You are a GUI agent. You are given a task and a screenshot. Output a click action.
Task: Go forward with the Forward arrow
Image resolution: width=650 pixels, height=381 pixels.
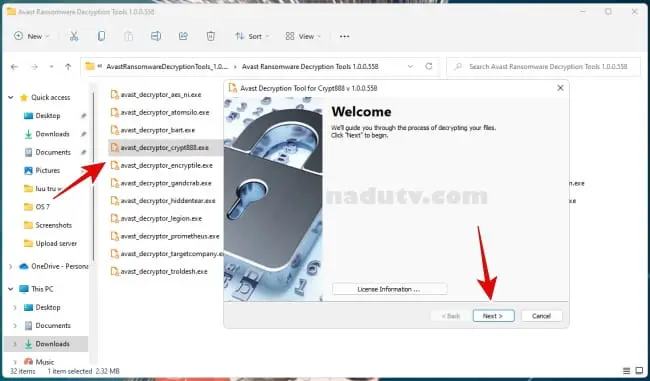pos(34,67)
